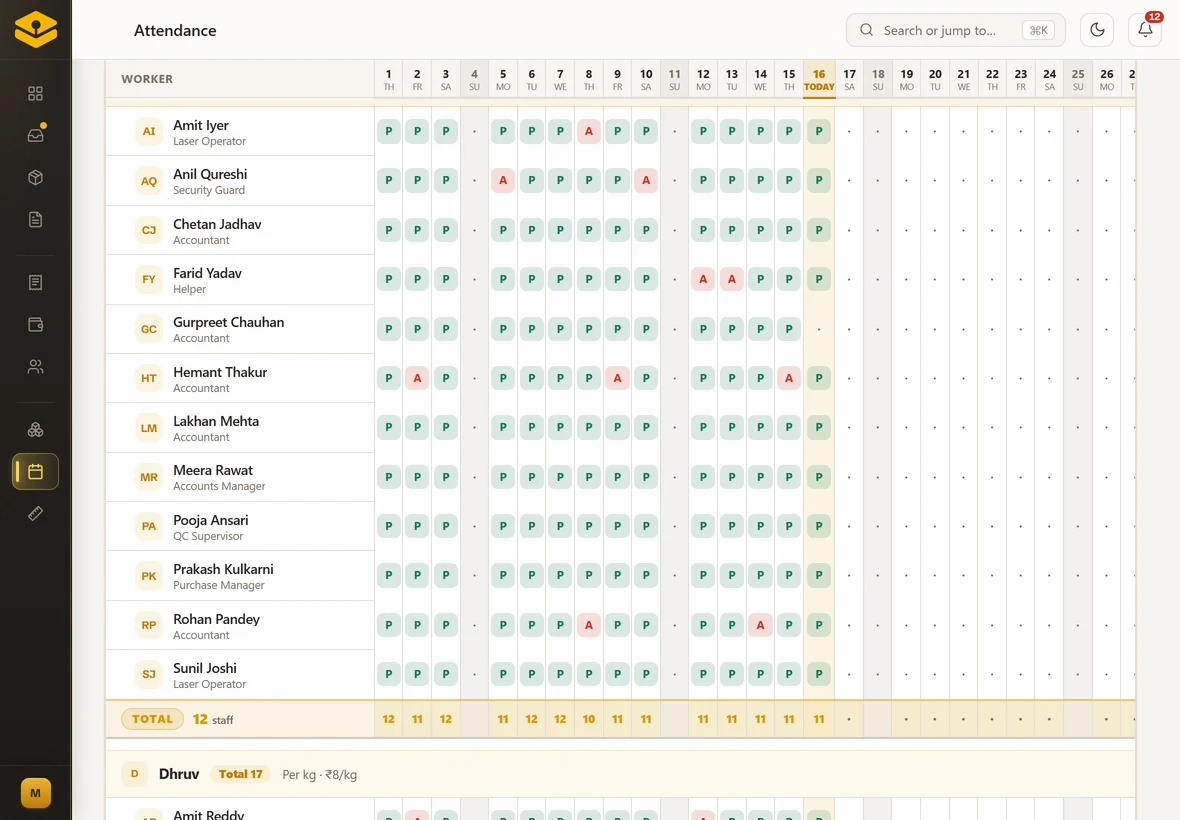The image size is (1180, 820).
Task: Open the Dhruv group header
Action: coord(620,774)
